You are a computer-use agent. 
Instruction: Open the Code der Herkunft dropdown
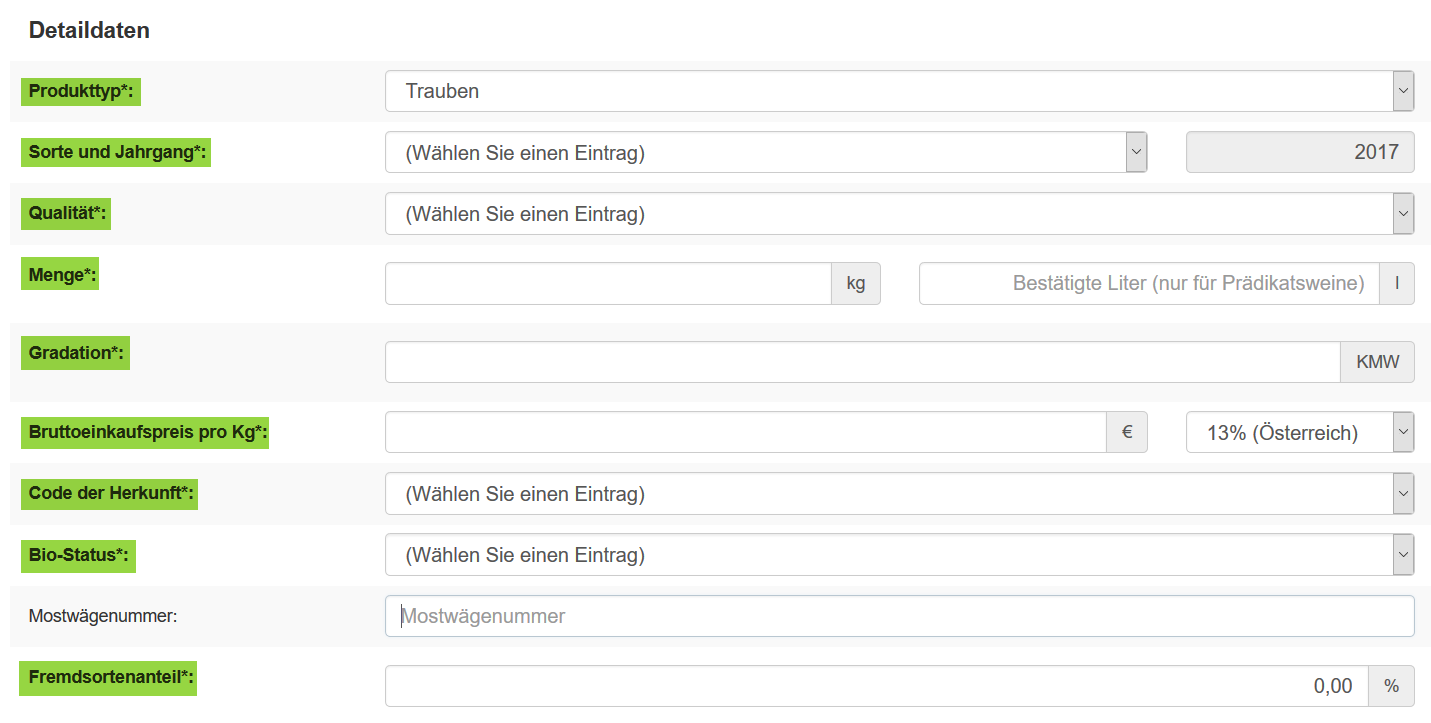pos(898,493)
